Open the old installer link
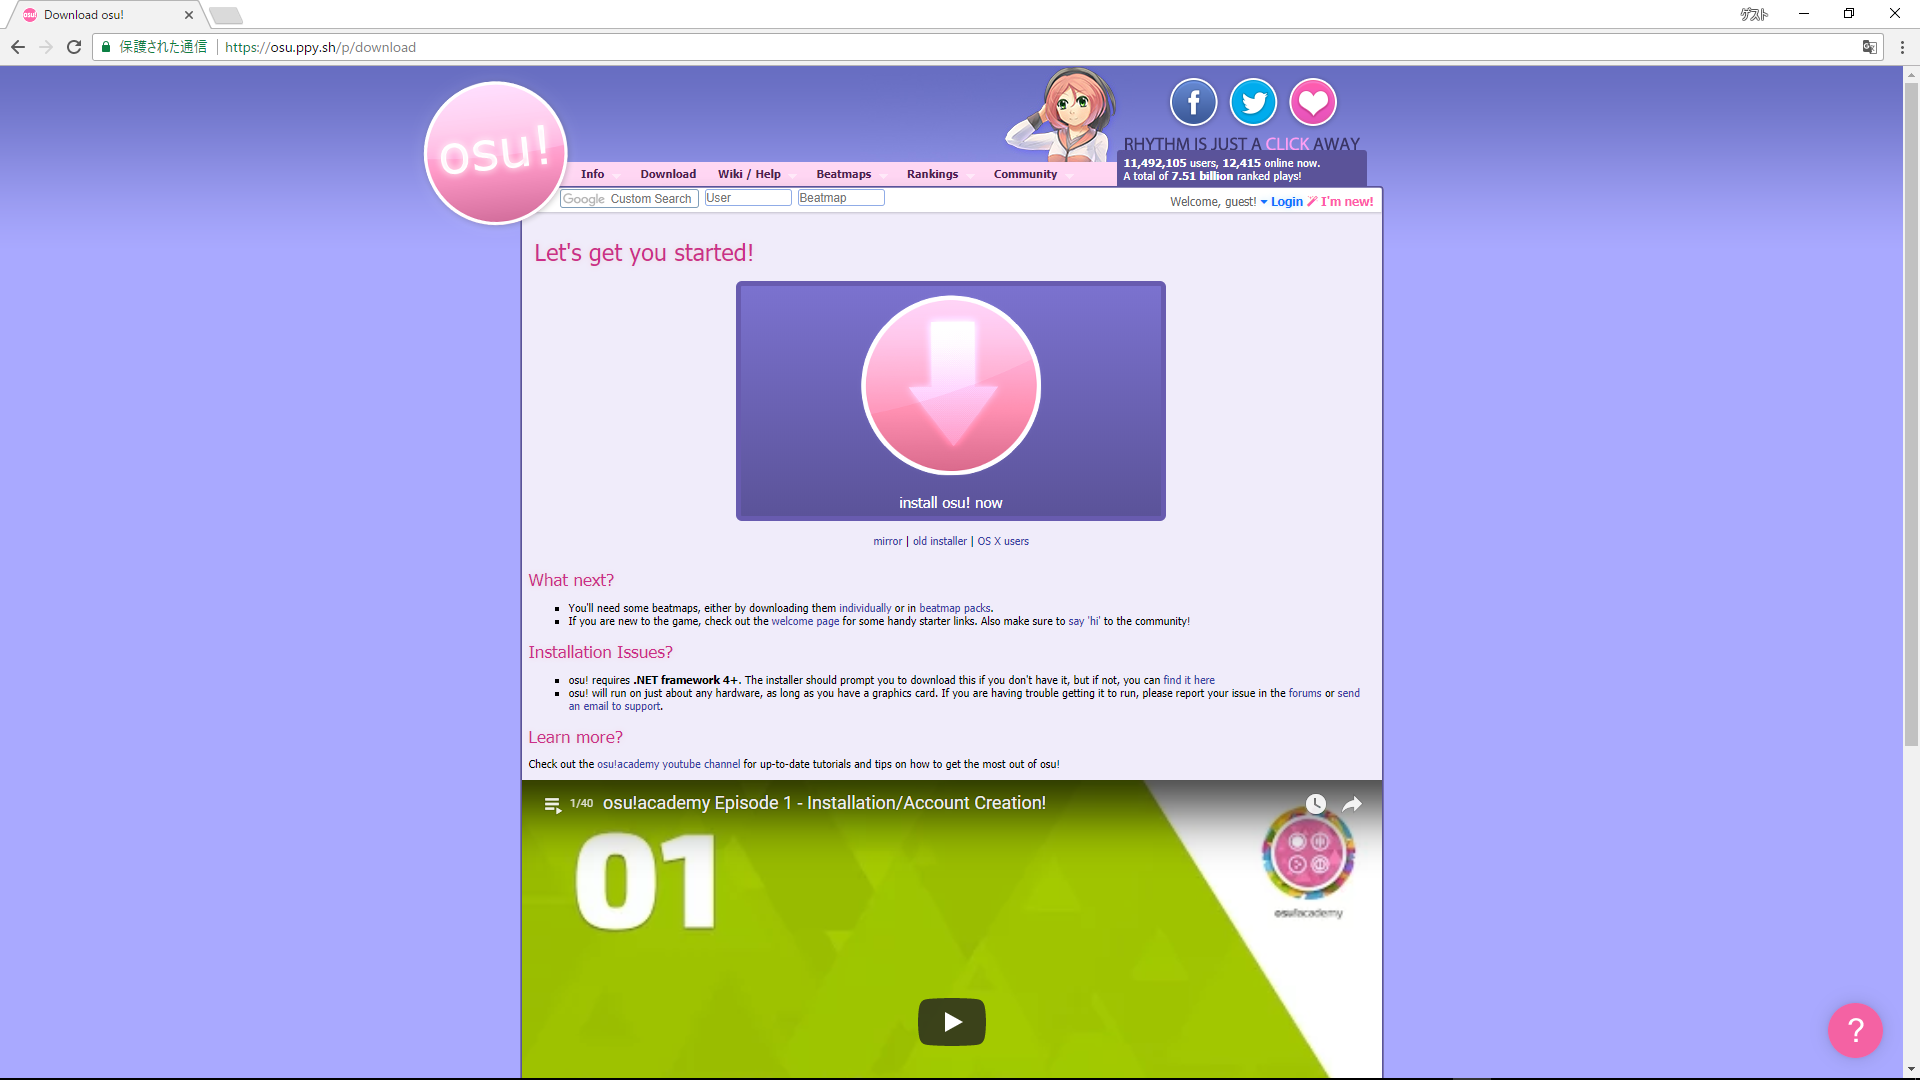The height and width of the screenshot is (1080, 1920). [x=940, y=541]
